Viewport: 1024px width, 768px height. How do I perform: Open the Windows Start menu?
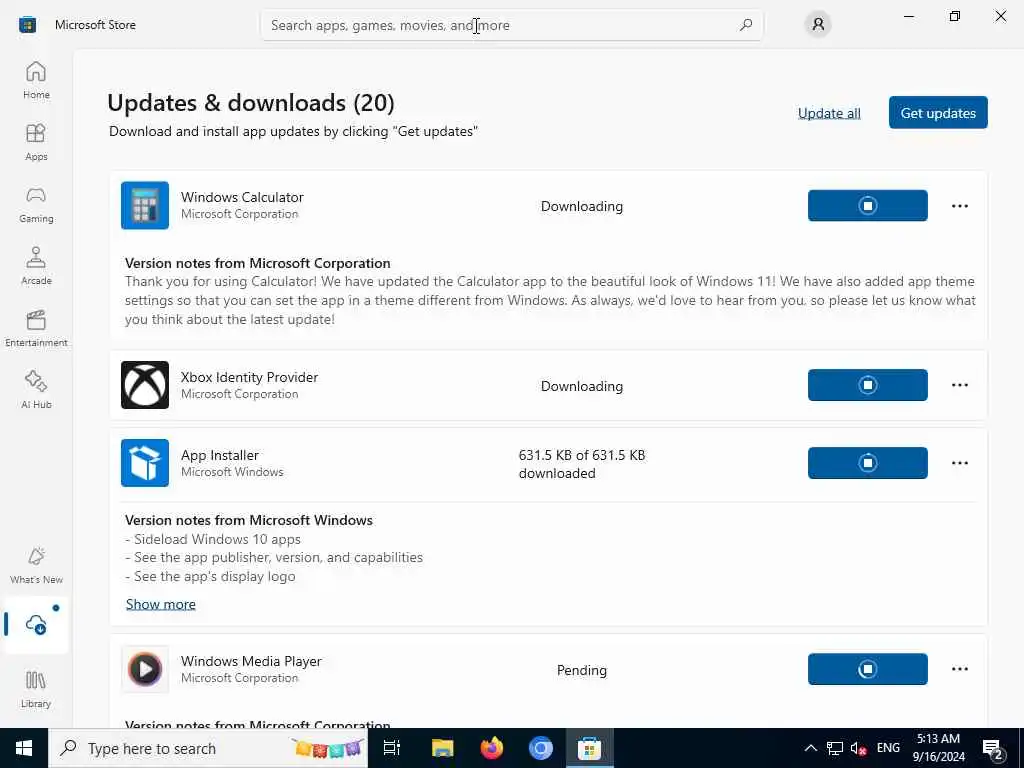24,748
